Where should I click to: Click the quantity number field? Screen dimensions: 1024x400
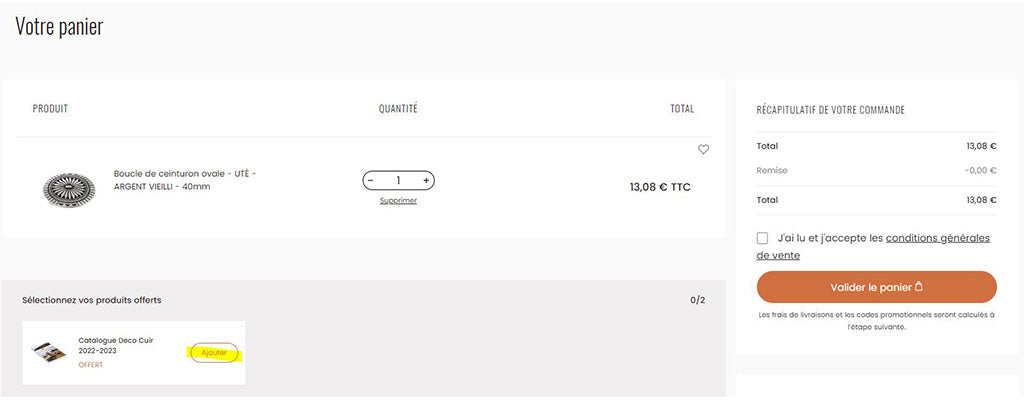398,181
